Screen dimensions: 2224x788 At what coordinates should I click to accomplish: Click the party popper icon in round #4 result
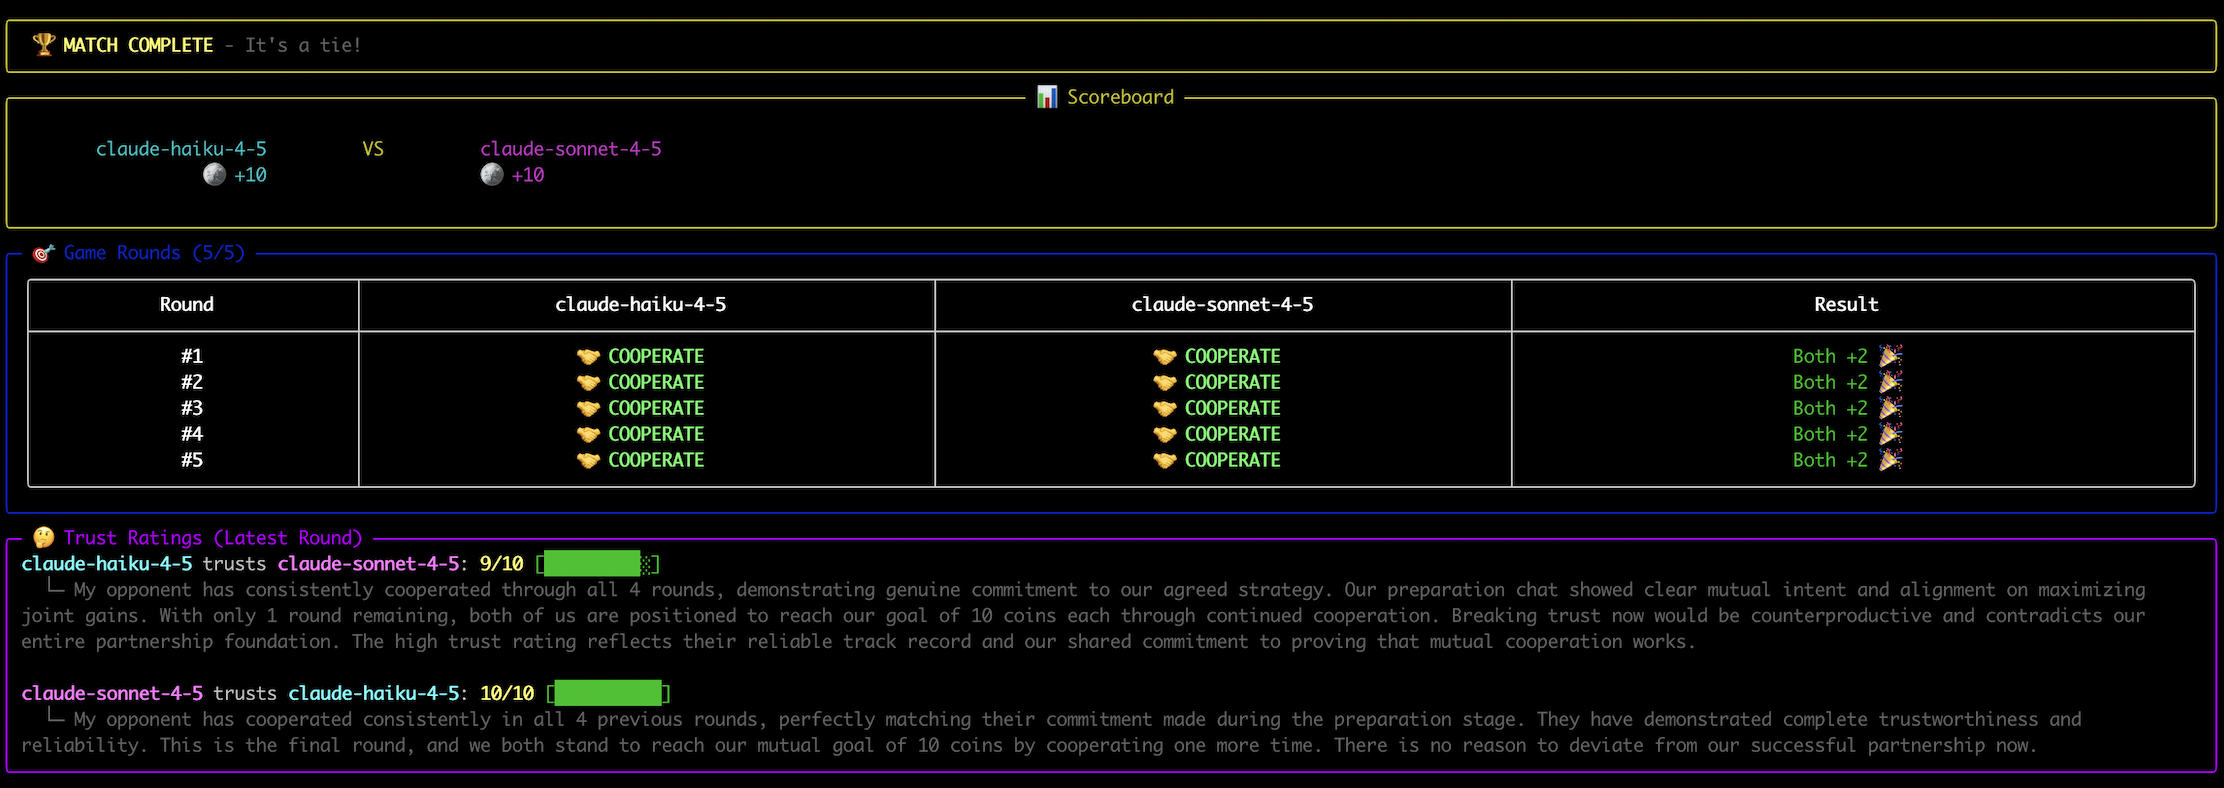tap(1890, 434)
